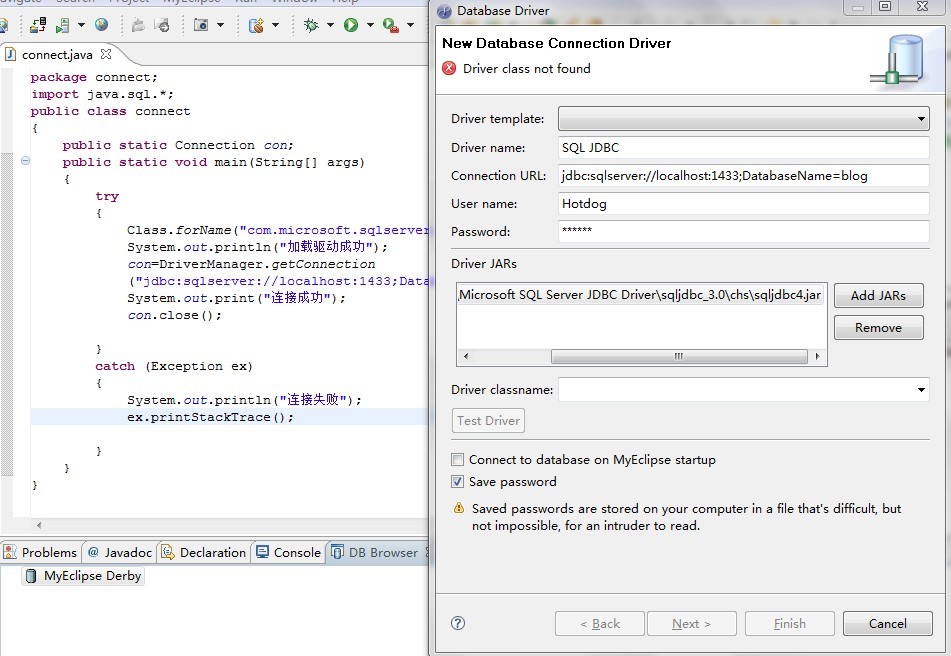Screen dimensions: 951x656
Task: Switch to the Console tab
Action: pyautogui.click(x=289, y=552)
